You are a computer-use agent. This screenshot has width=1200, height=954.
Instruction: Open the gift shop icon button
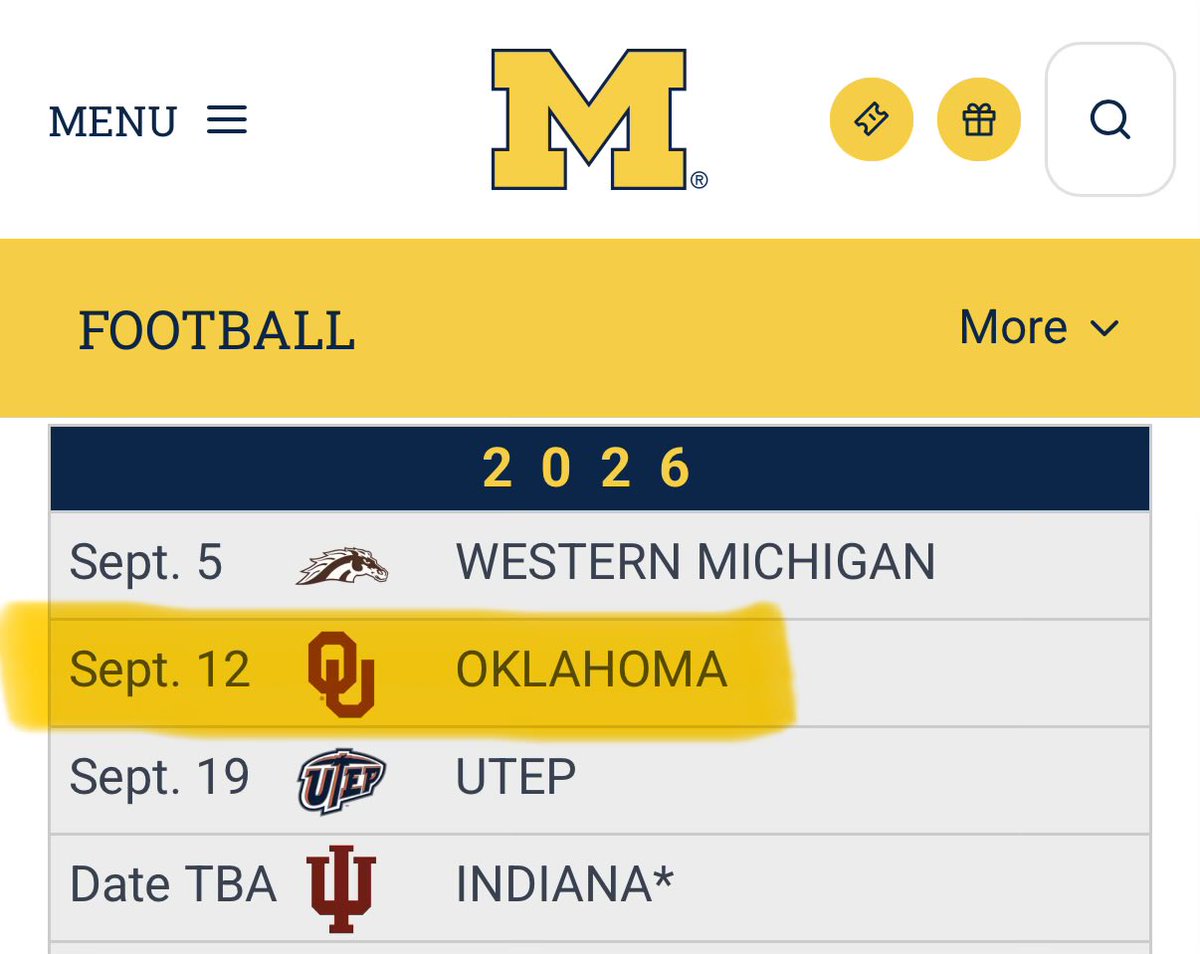click(979, 120)
